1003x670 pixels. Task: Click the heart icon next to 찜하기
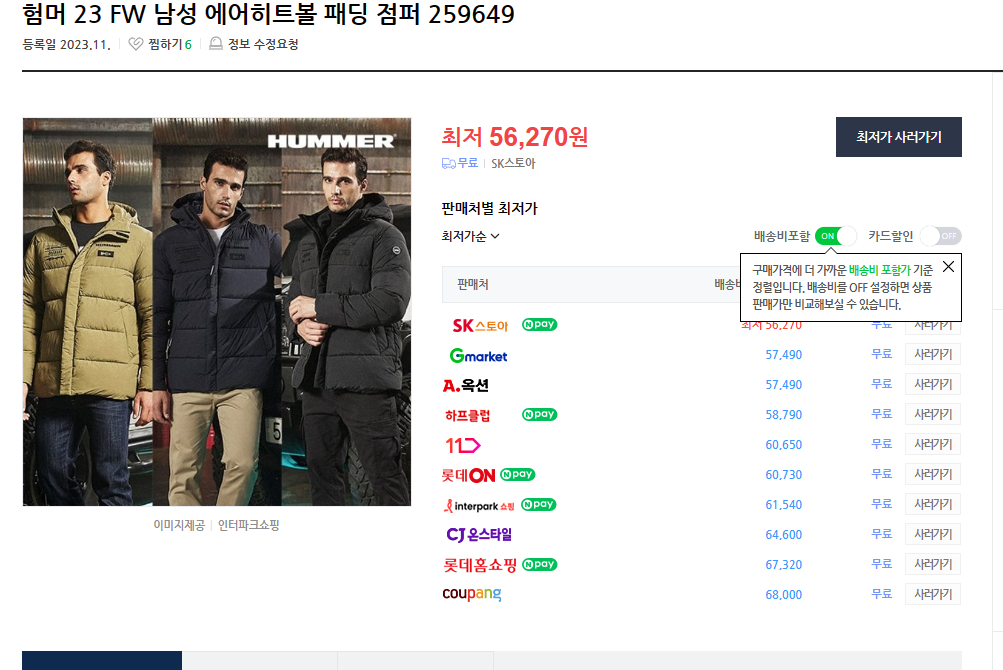click(136, 44)
